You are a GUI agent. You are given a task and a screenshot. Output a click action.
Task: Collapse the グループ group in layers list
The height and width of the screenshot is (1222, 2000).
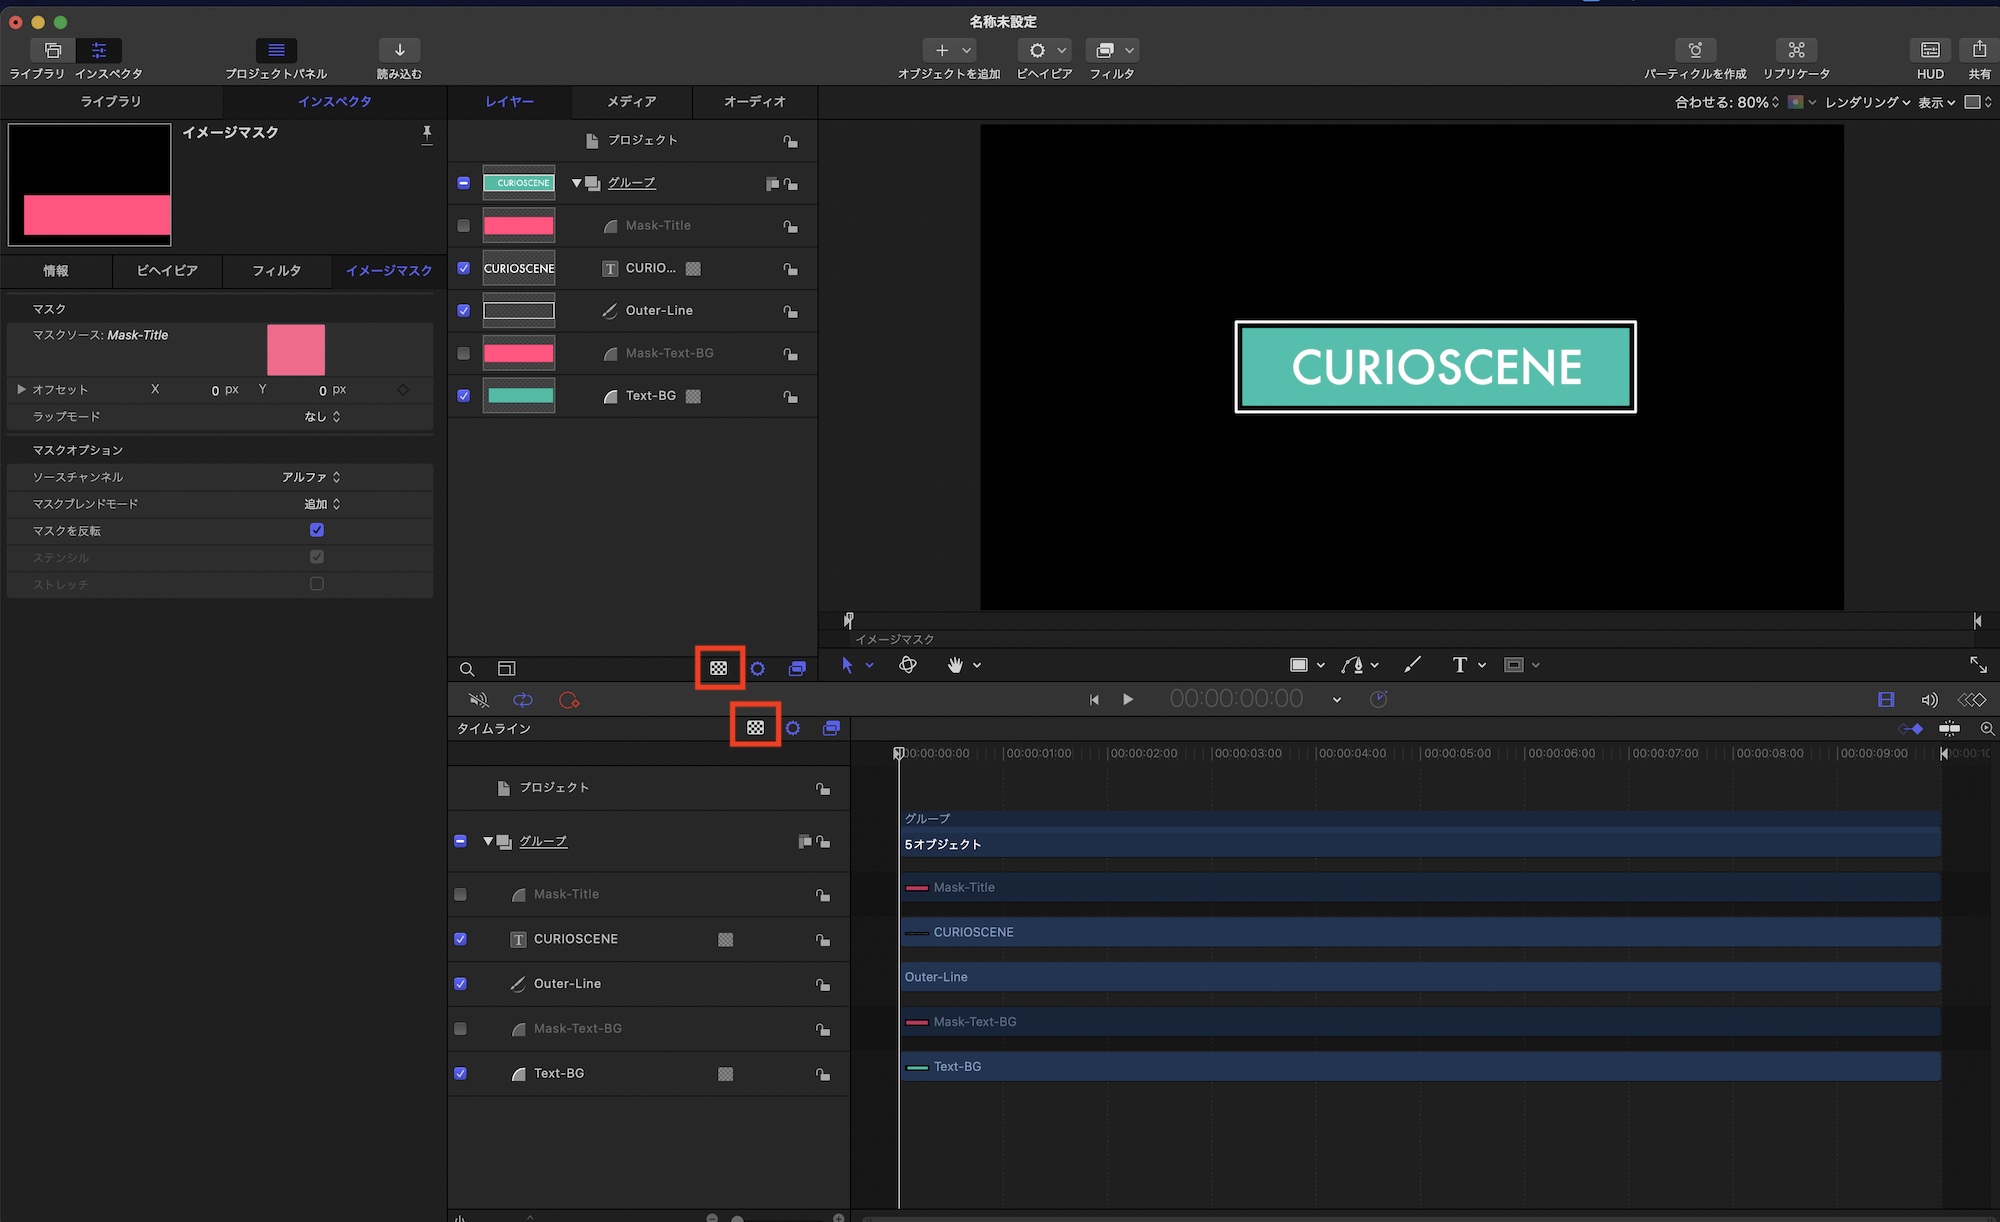pyautogui.click(x=577, y=183)
